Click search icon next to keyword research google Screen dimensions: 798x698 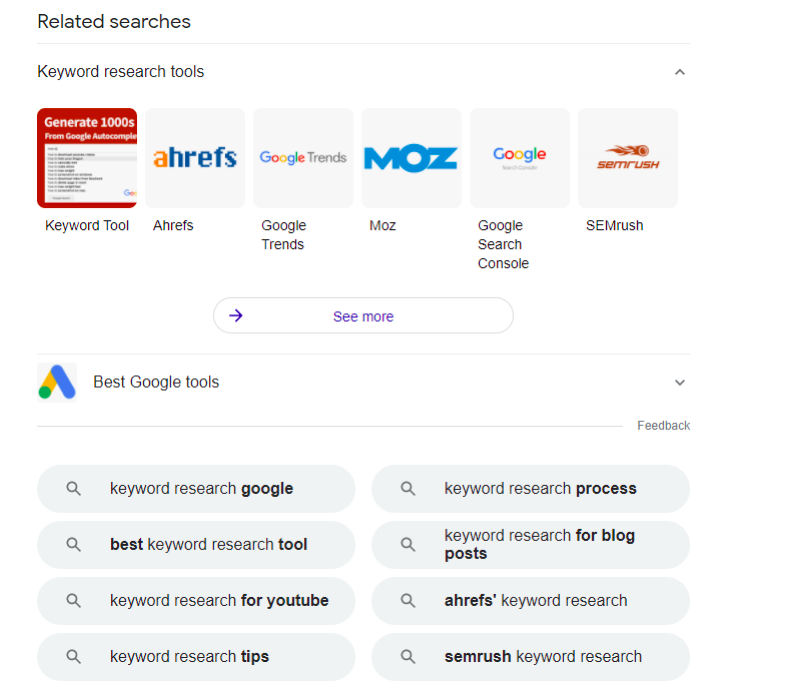pyautogui.click(x=73, y=489)
